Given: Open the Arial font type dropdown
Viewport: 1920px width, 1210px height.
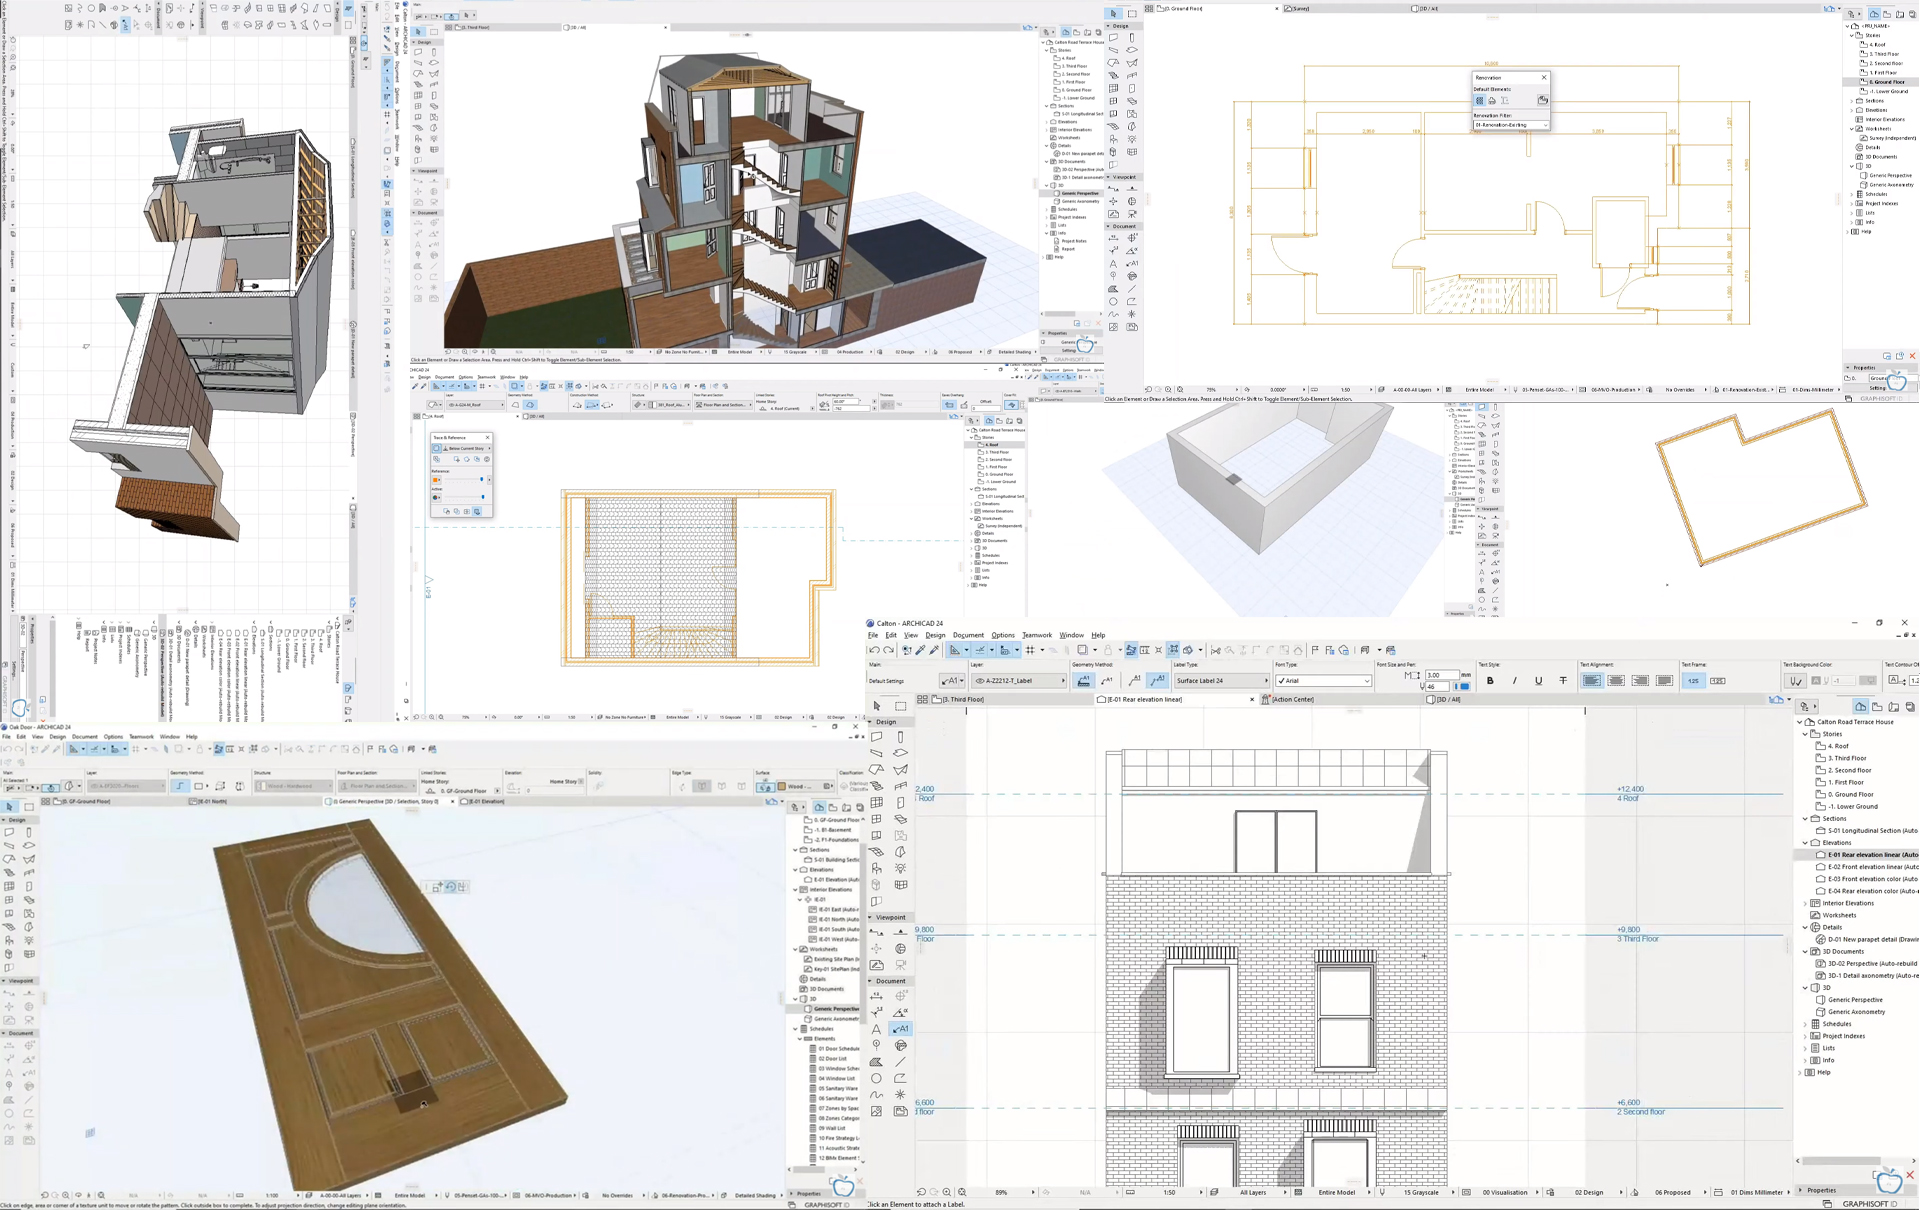Looking at the screenshot, I should (1323, 681).
